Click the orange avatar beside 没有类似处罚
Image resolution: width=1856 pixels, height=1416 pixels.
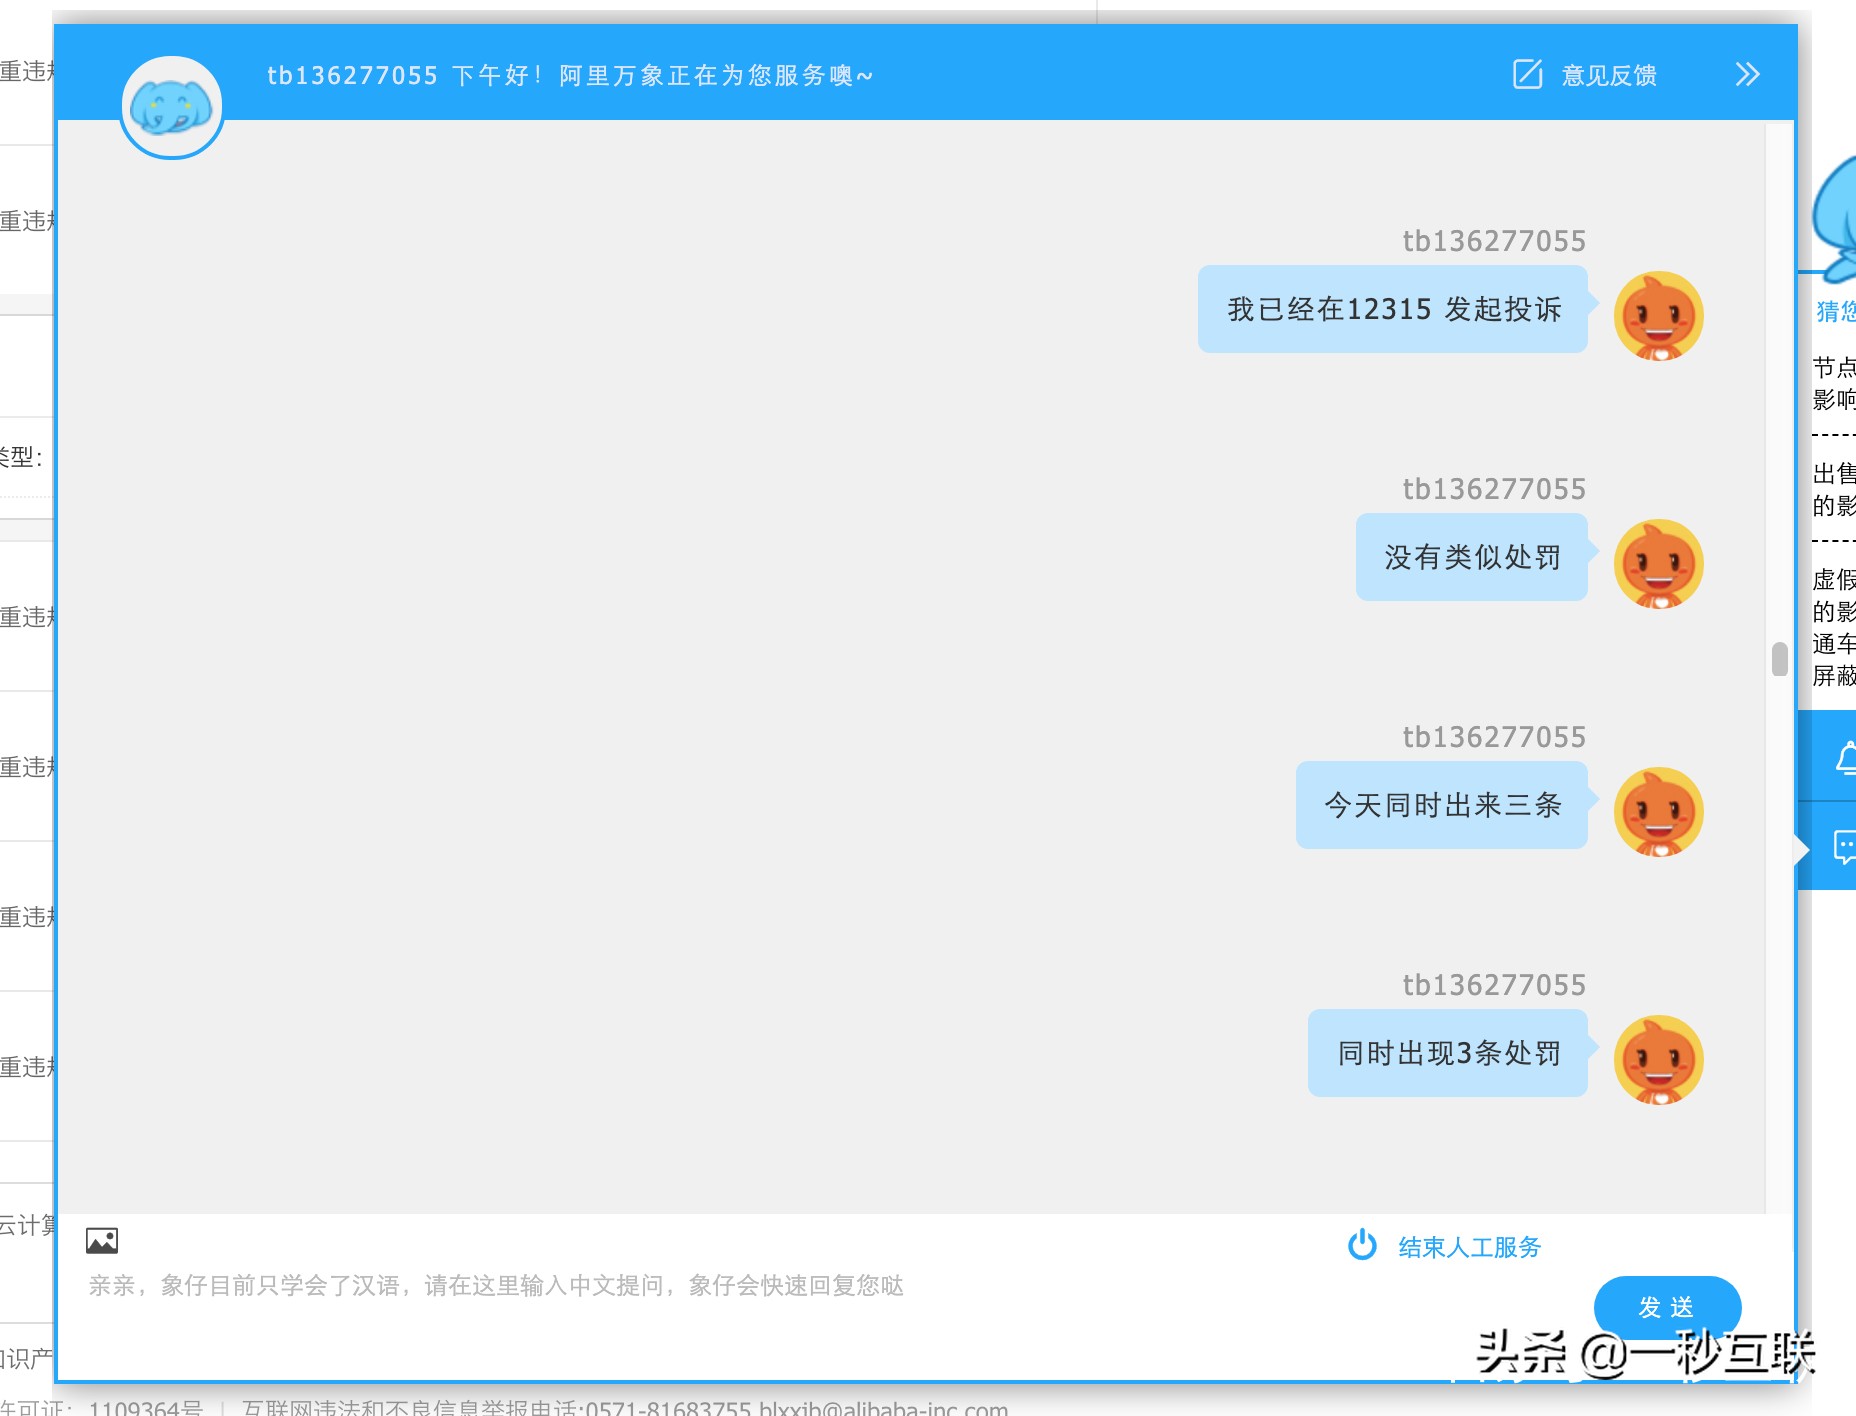point(1657,564)
